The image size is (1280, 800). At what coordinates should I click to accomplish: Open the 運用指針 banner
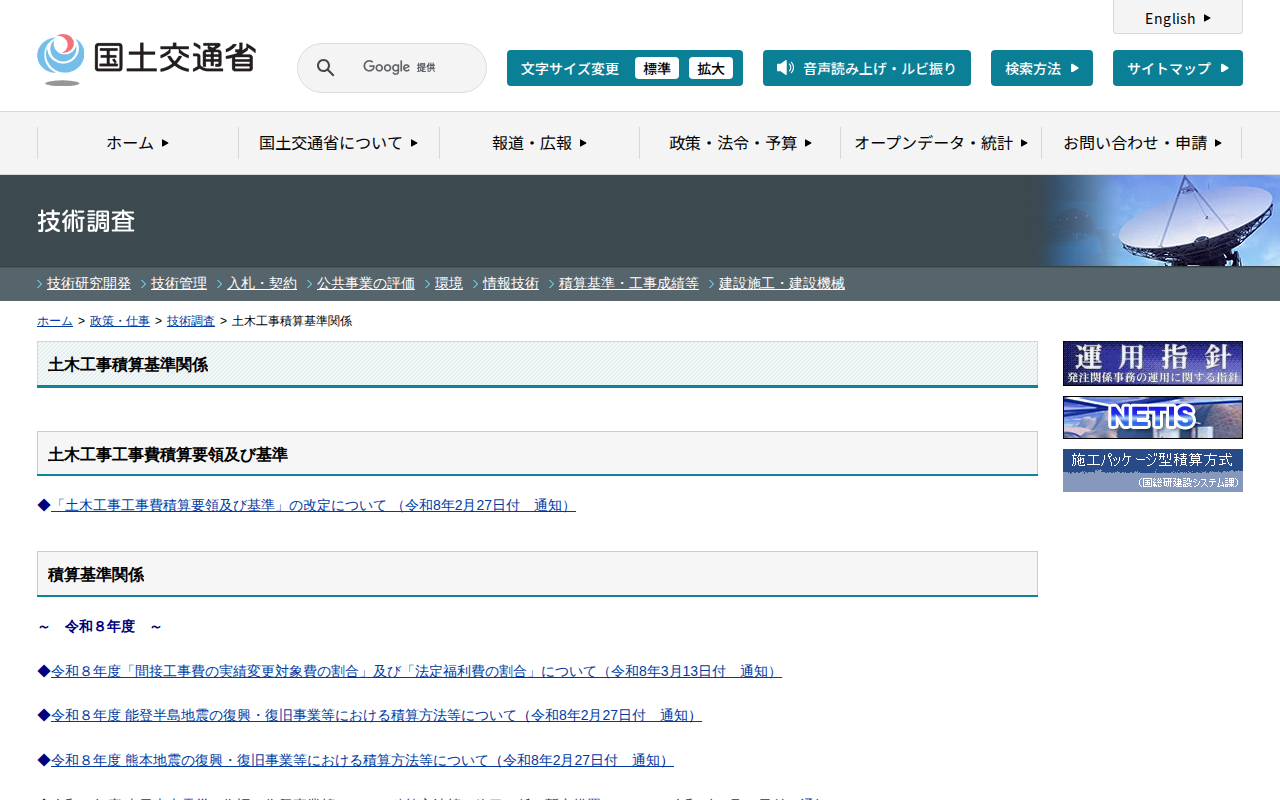pyautogui.click(x=1152, y=363)
